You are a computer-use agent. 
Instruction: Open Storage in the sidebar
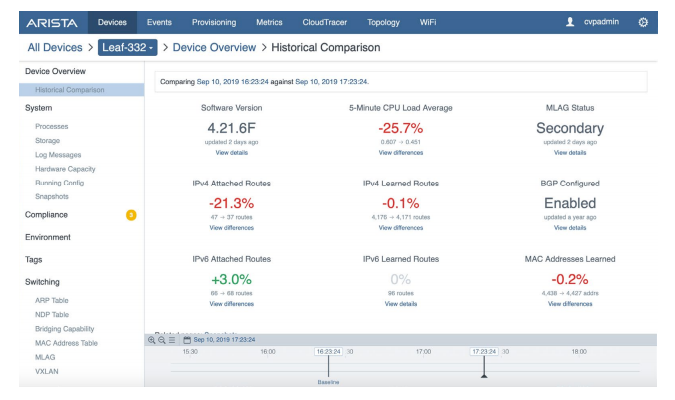coord(47,141)
